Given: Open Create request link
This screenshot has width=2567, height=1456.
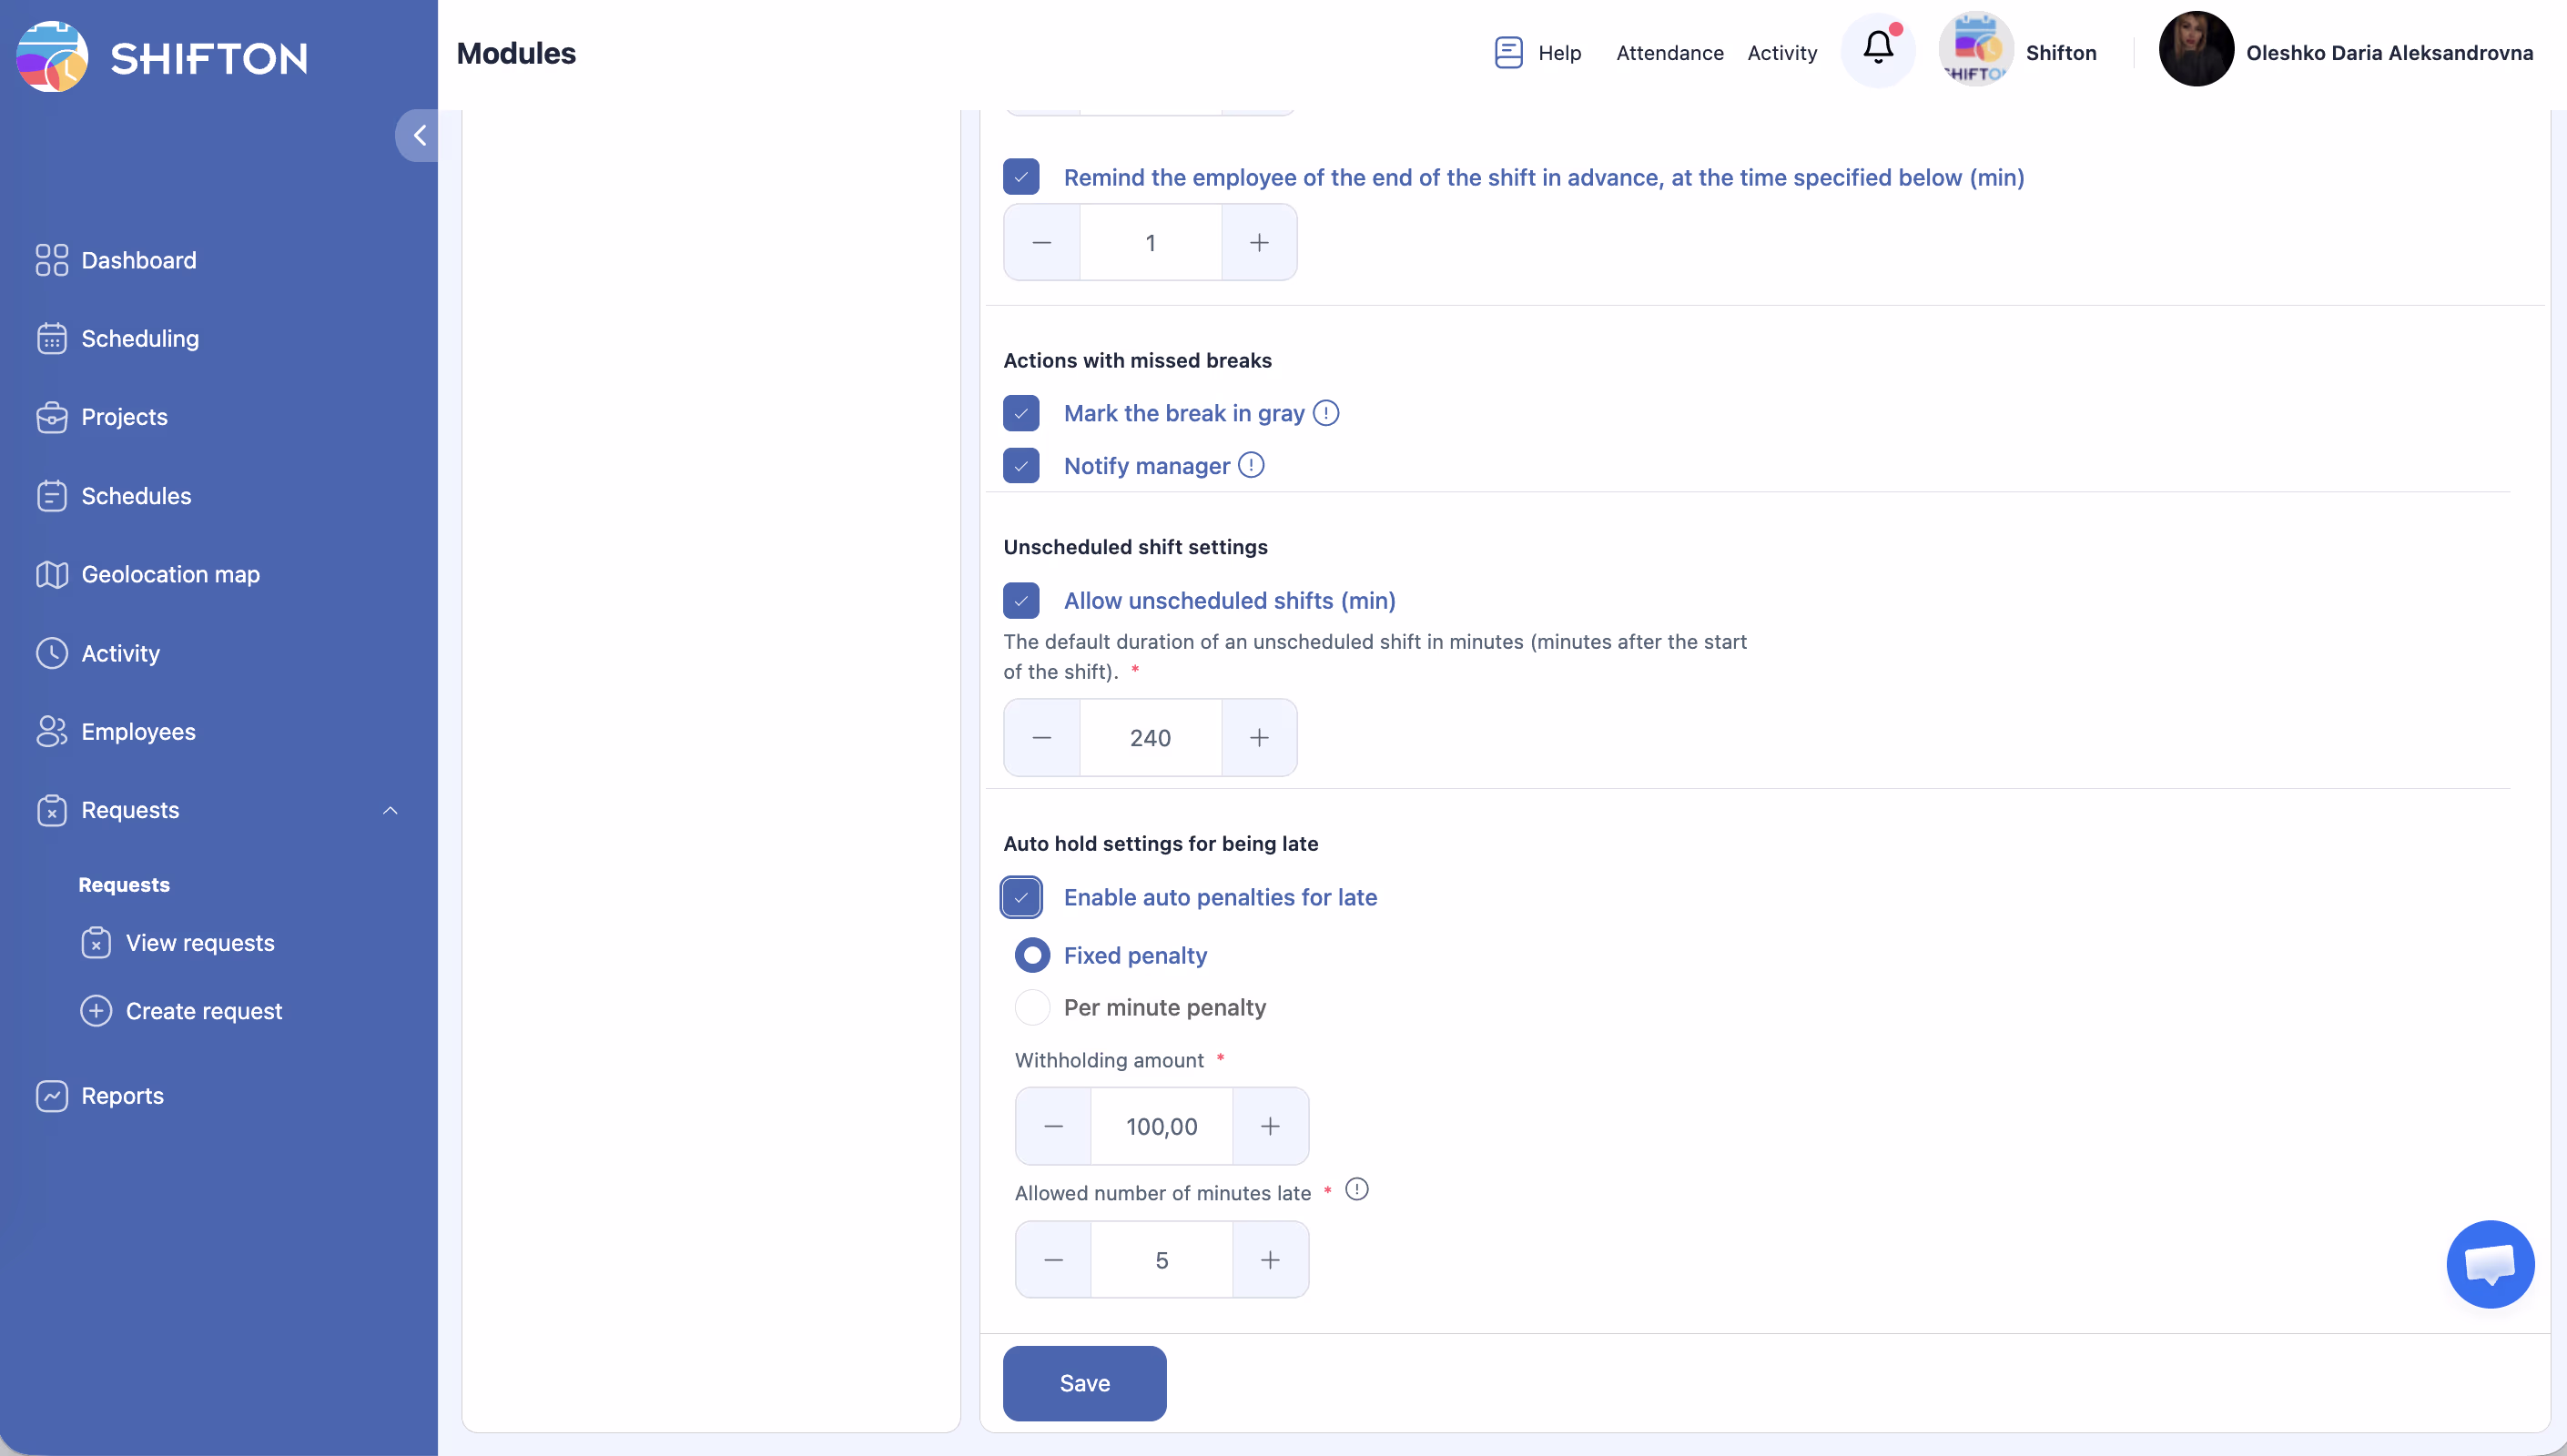Looking at the screenshot, I should [203, 1011].
